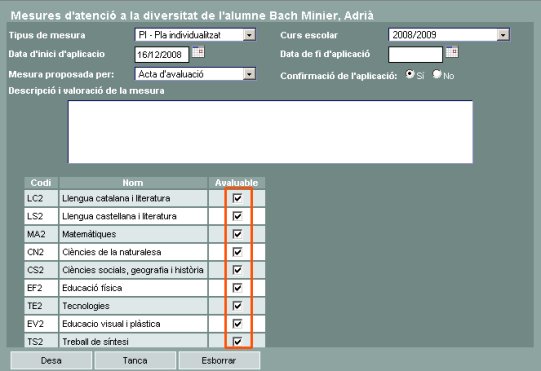
Task: Click the Descripció i valoració text area
Action: tap(270, 132)
